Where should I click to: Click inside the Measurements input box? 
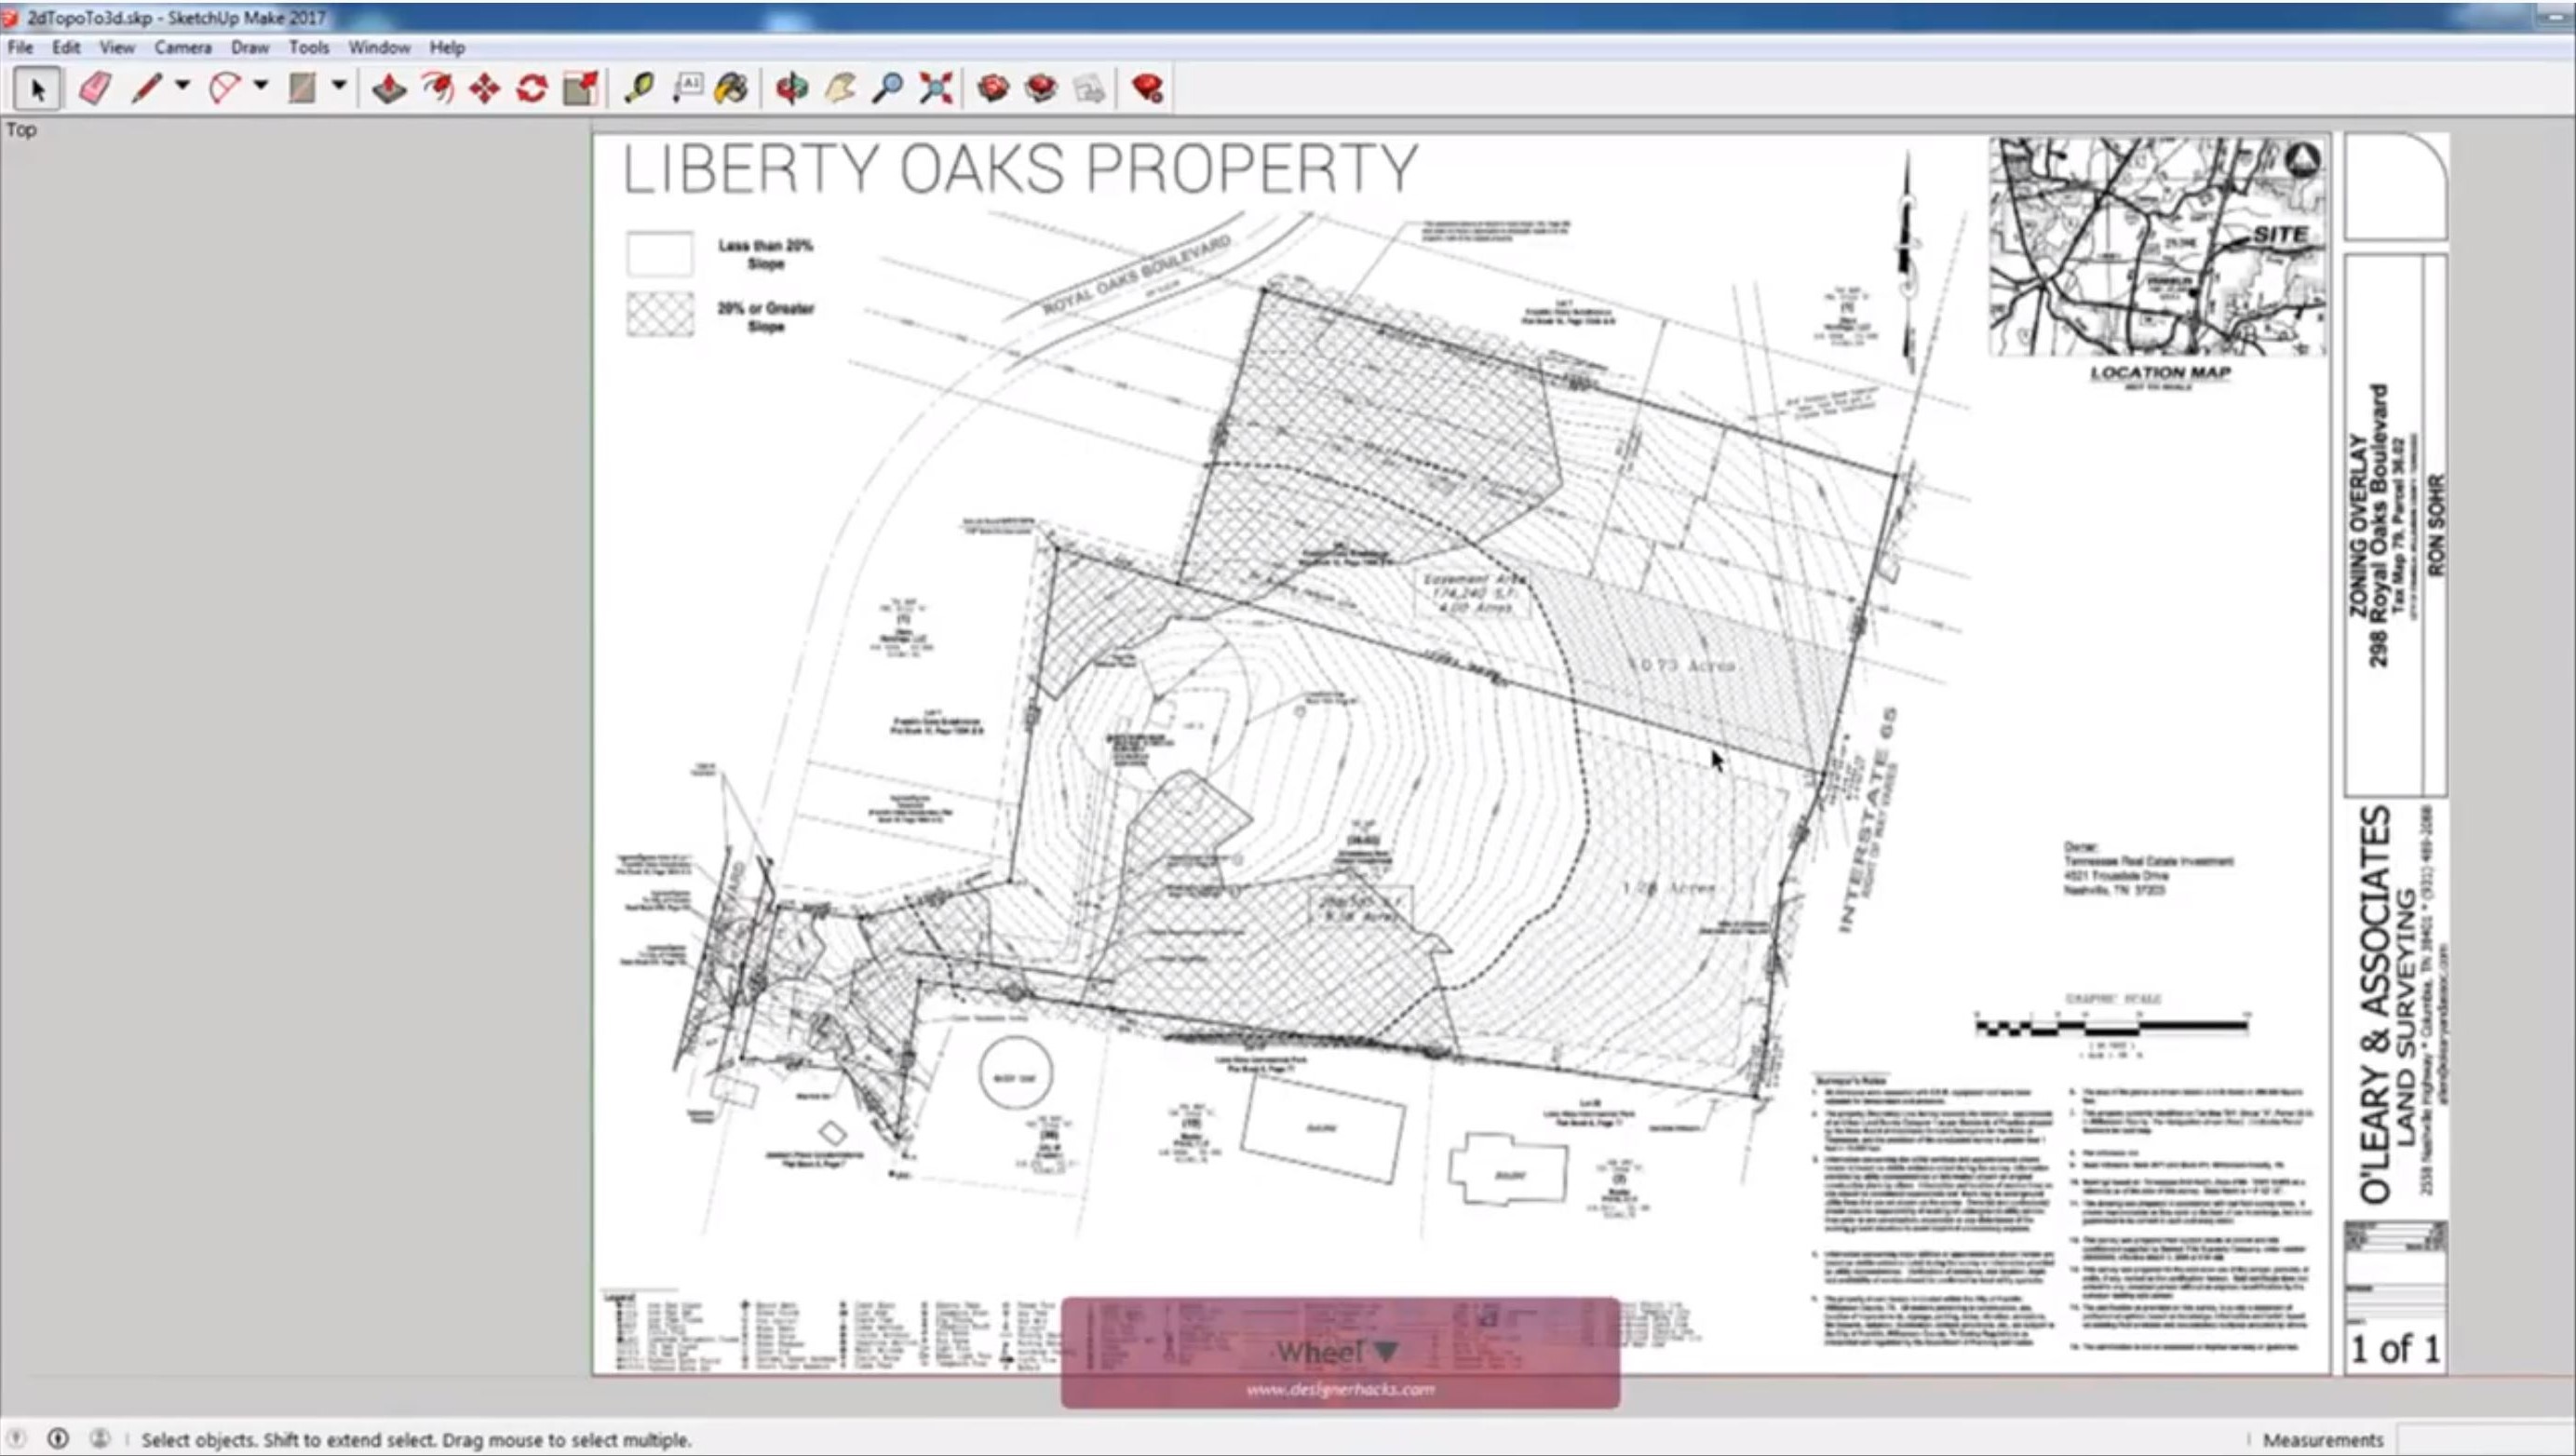point(2484,1440)
